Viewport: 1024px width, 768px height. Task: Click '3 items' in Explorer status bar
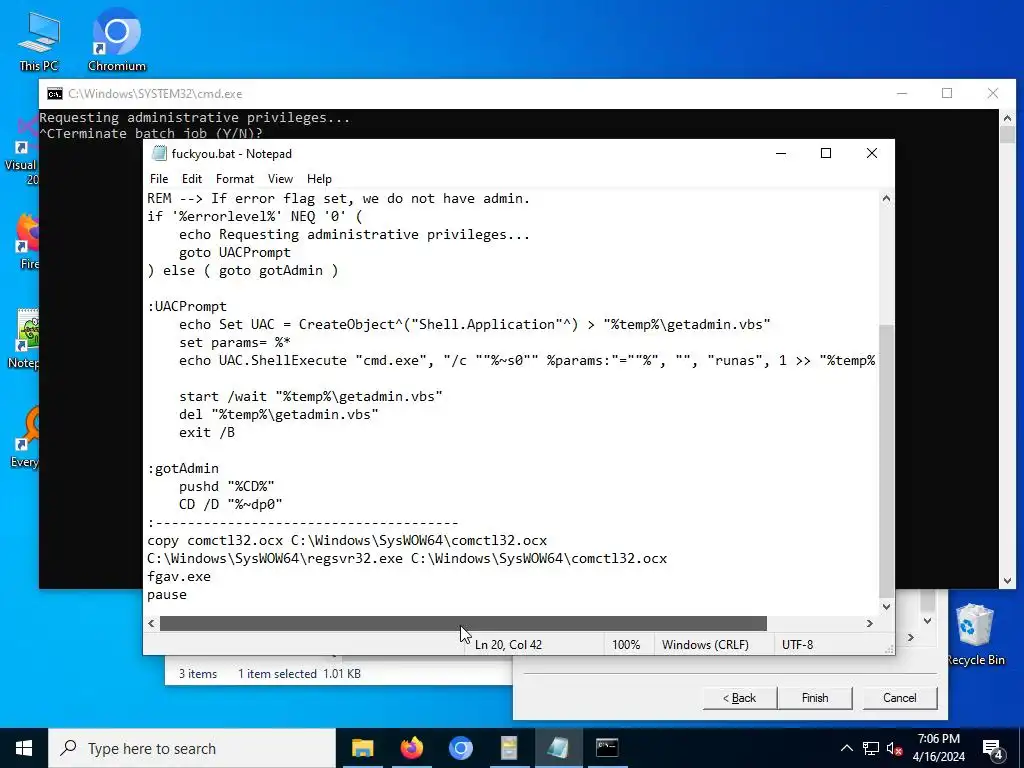pyautogui.click(x=198, y=674)
